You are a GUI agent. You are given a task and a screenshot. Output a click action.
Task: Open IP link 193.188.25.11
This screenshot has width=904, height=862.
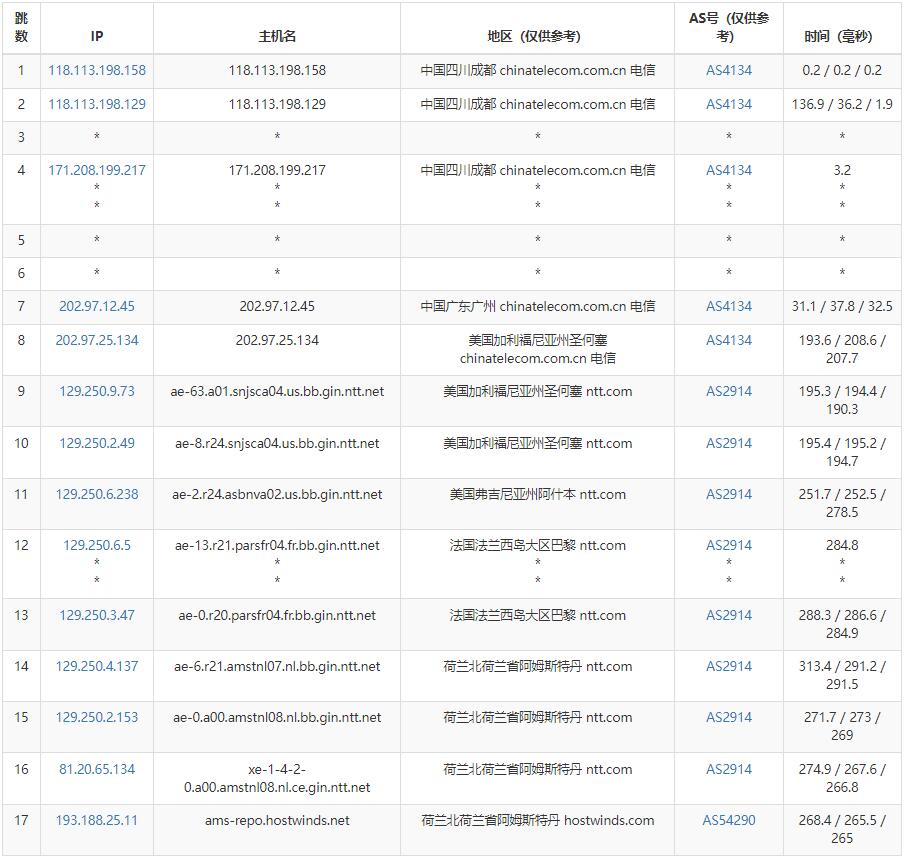pyautogui.click(x=97, y=820)
